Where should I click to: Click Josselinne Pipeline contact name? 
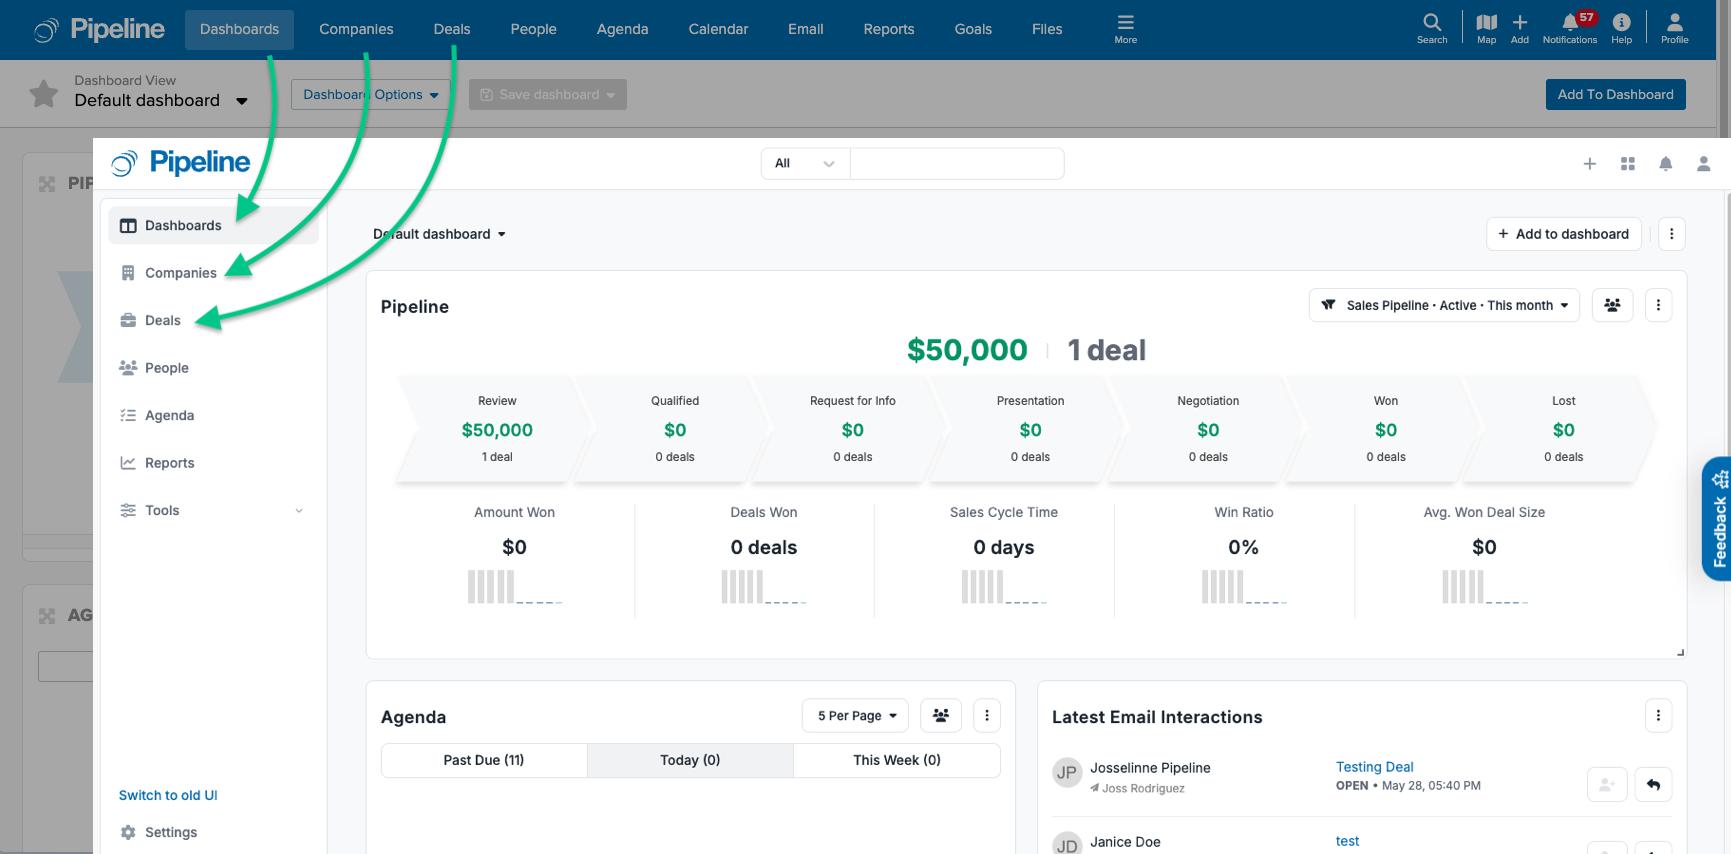(1150, 768)
